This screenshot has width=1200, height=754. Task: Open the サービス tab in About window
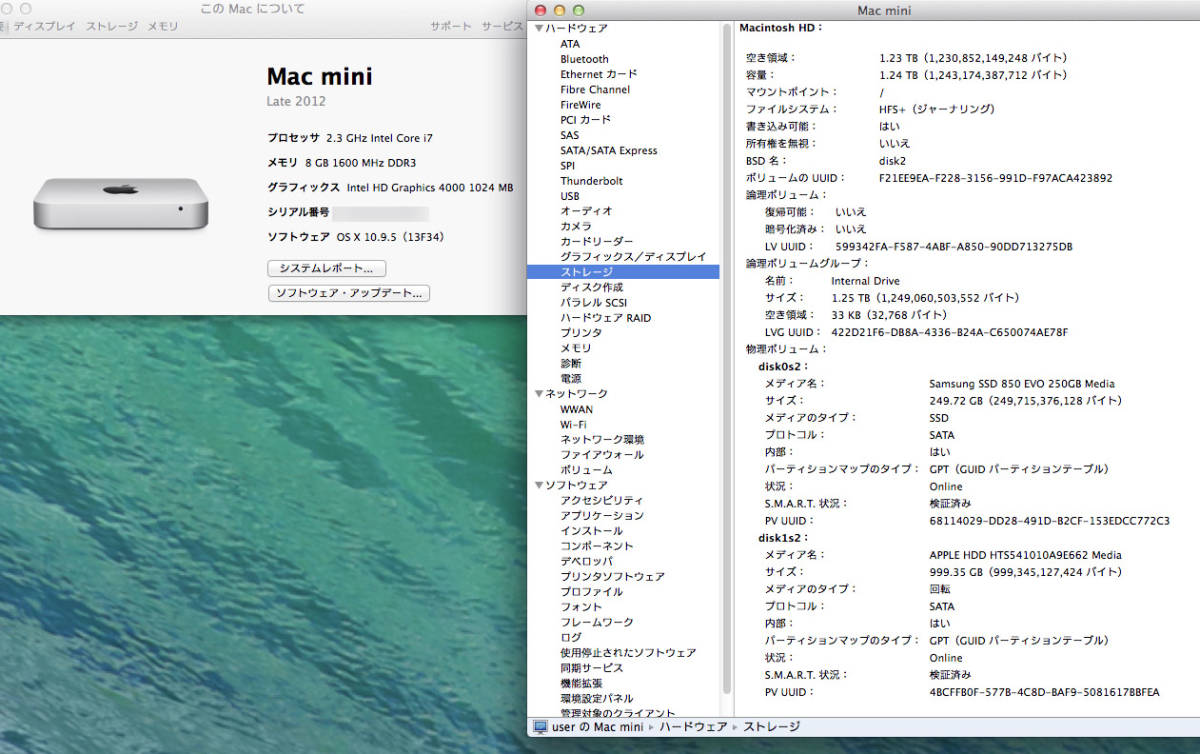tap(502, 26)
